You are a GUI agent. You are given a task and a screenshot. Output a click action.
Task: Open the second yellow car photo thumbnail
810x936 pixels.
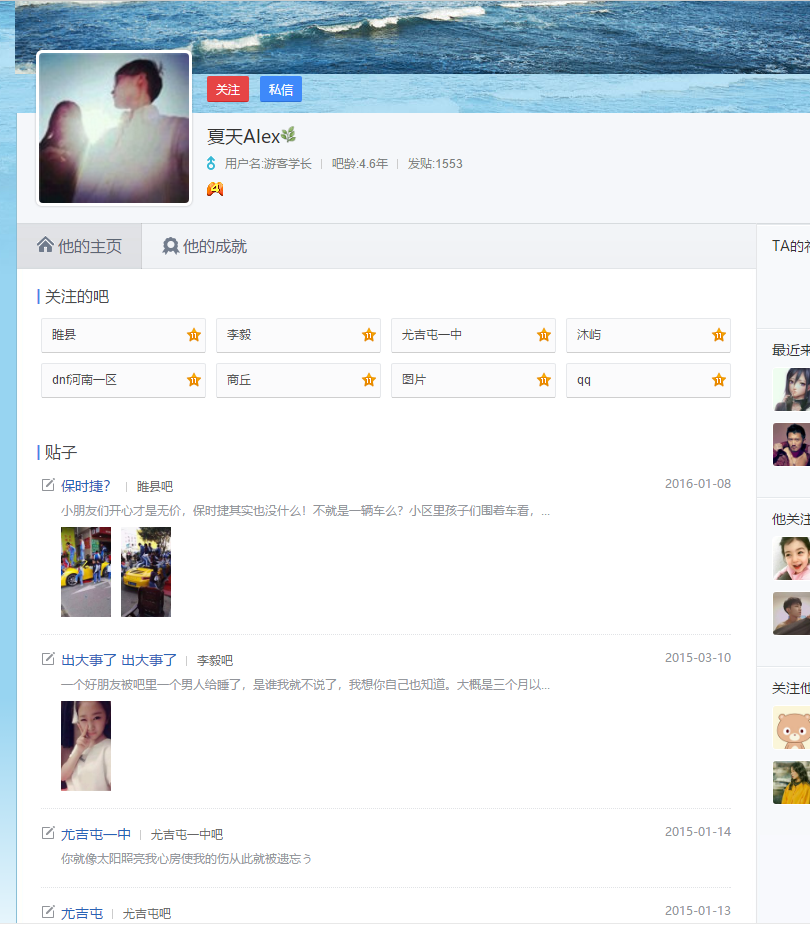click(146, 571)
